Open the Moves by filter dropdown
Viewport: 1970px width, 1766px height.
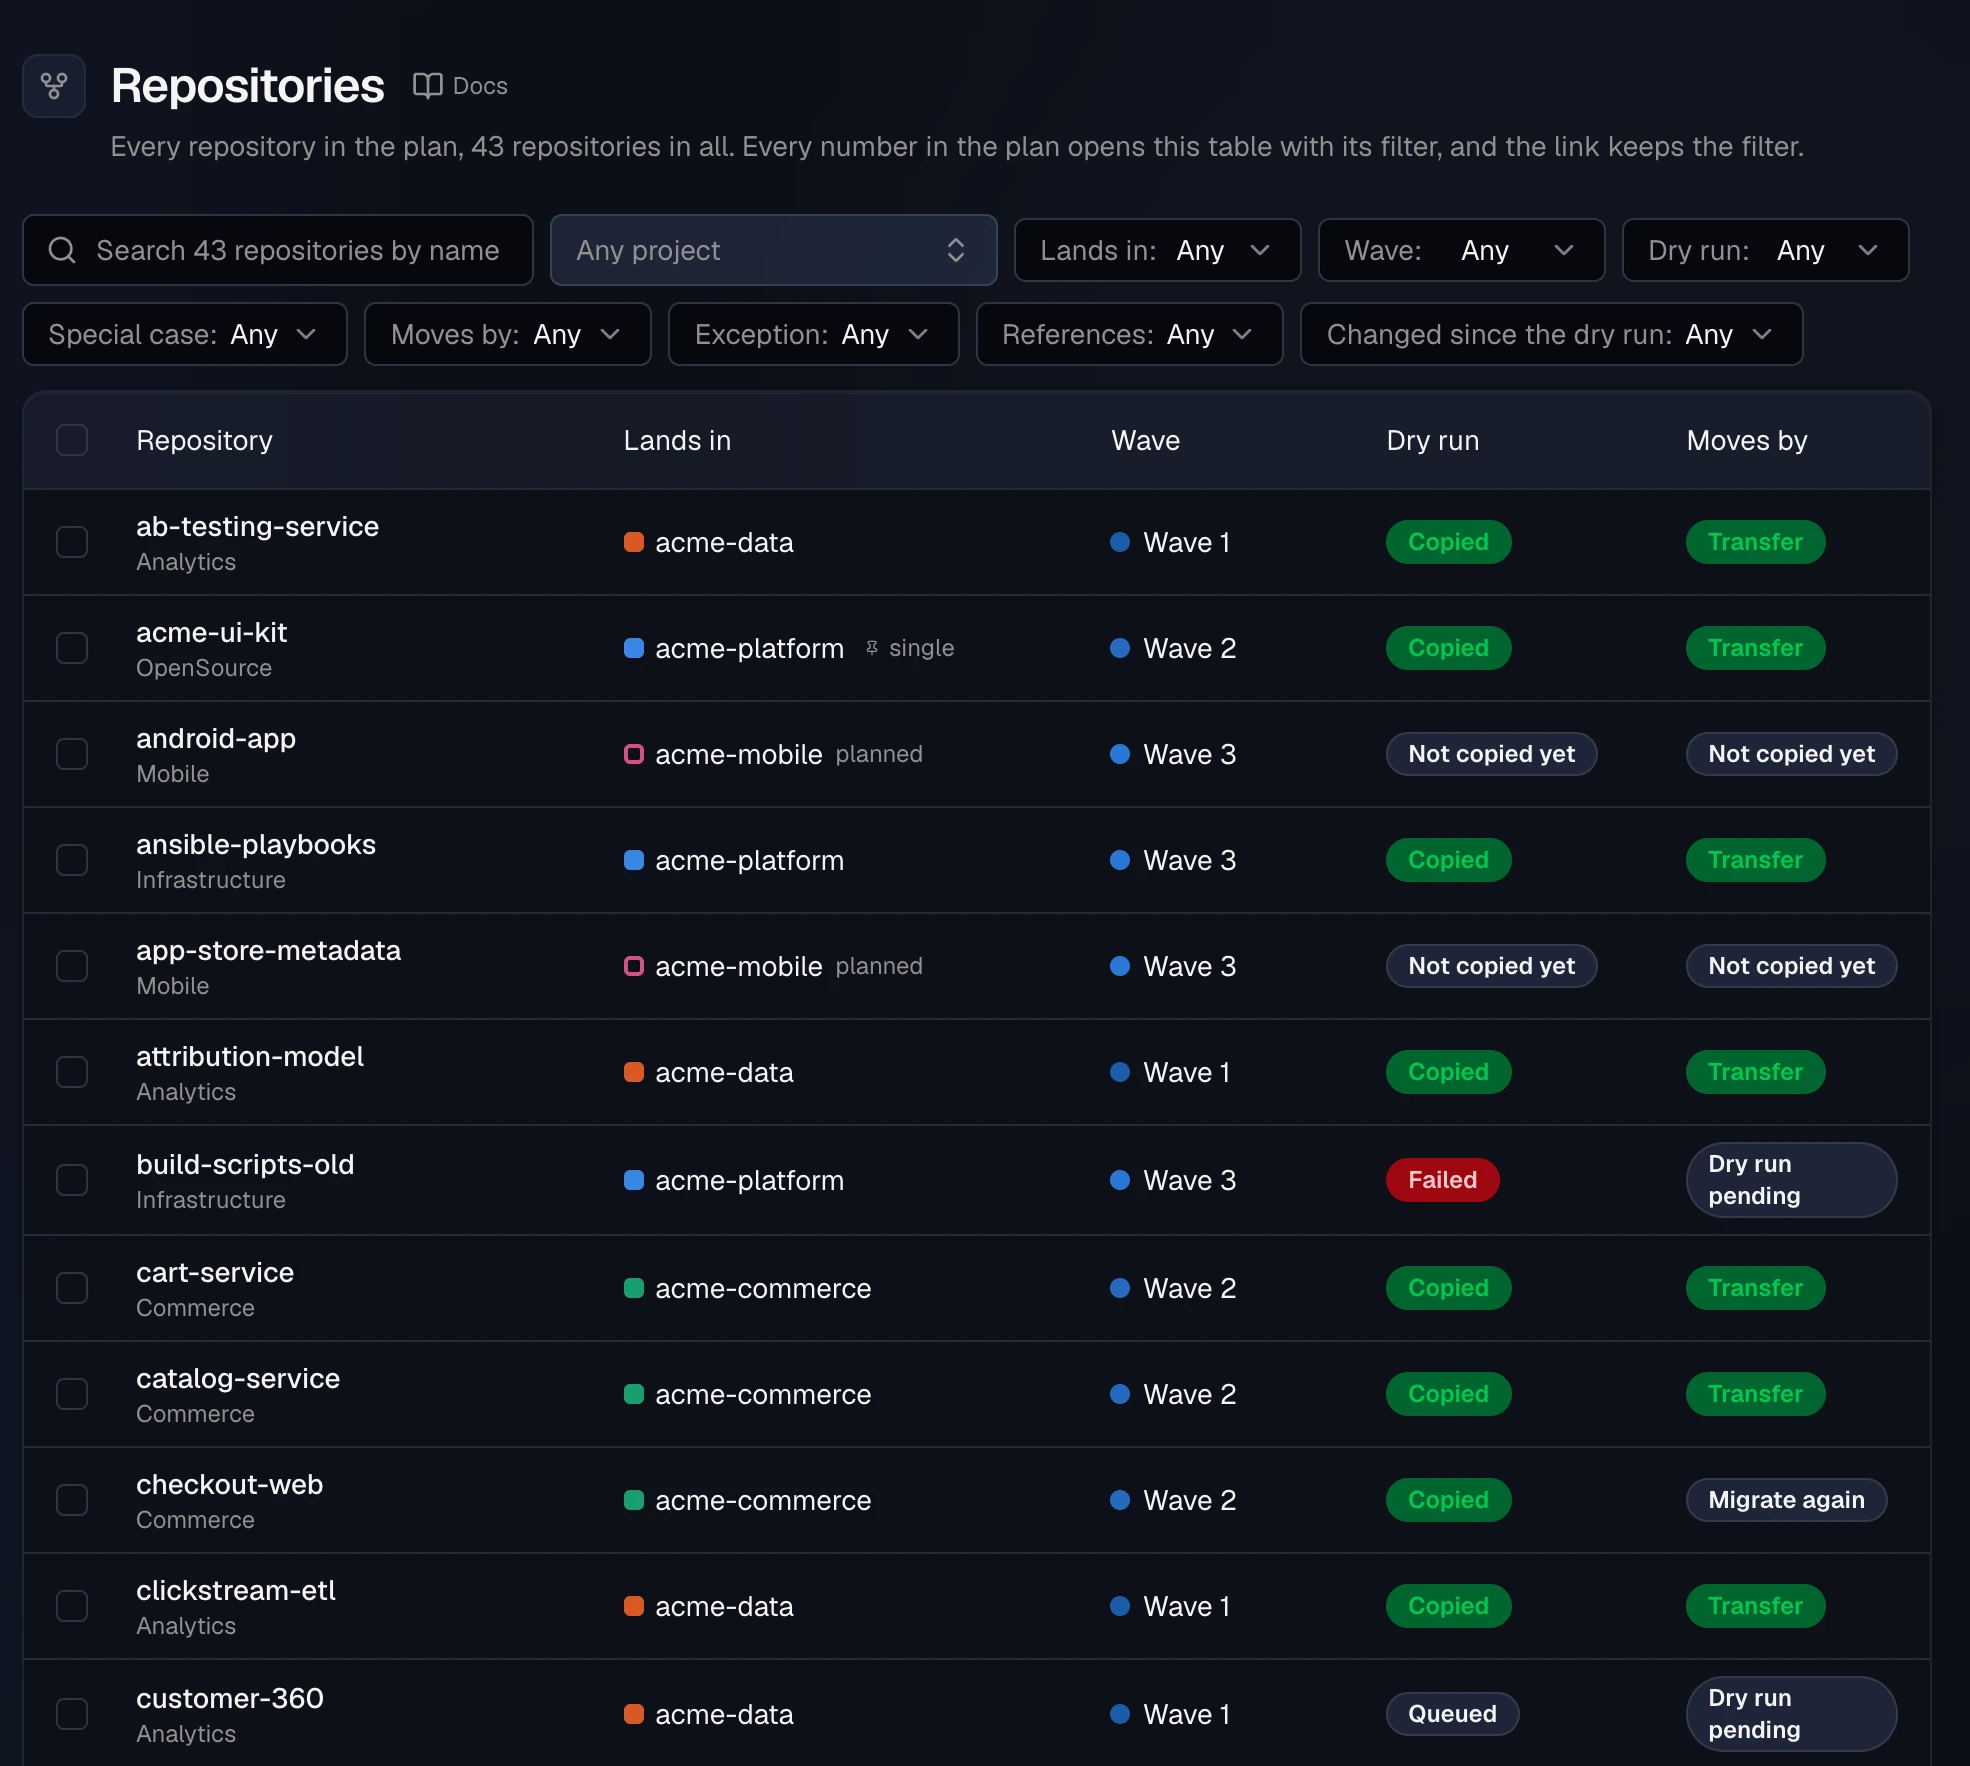point(507,334)
